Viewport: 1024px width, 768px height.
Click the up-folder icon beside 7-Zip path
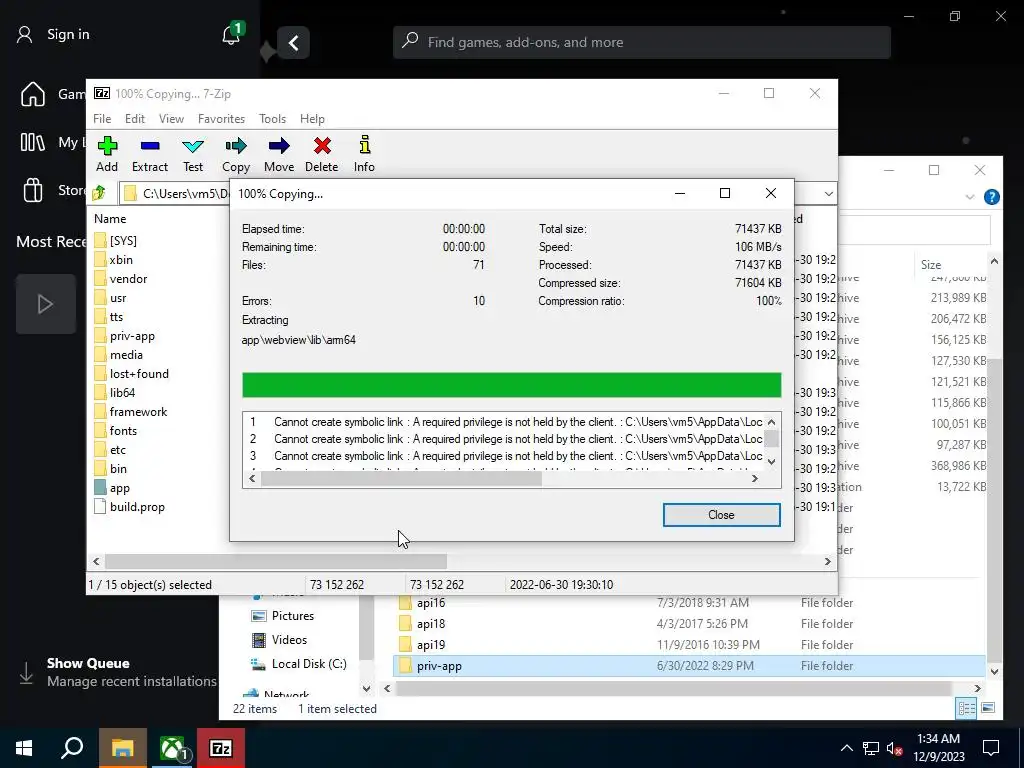tap(99, 193)
